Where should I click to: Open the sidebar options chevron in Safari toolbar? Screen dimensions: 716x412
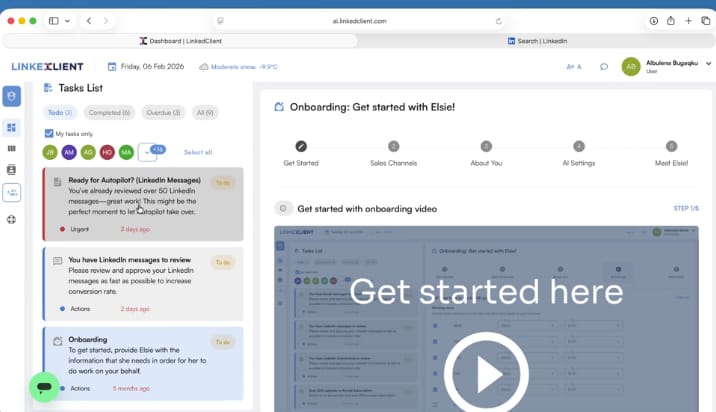point(68,21)
